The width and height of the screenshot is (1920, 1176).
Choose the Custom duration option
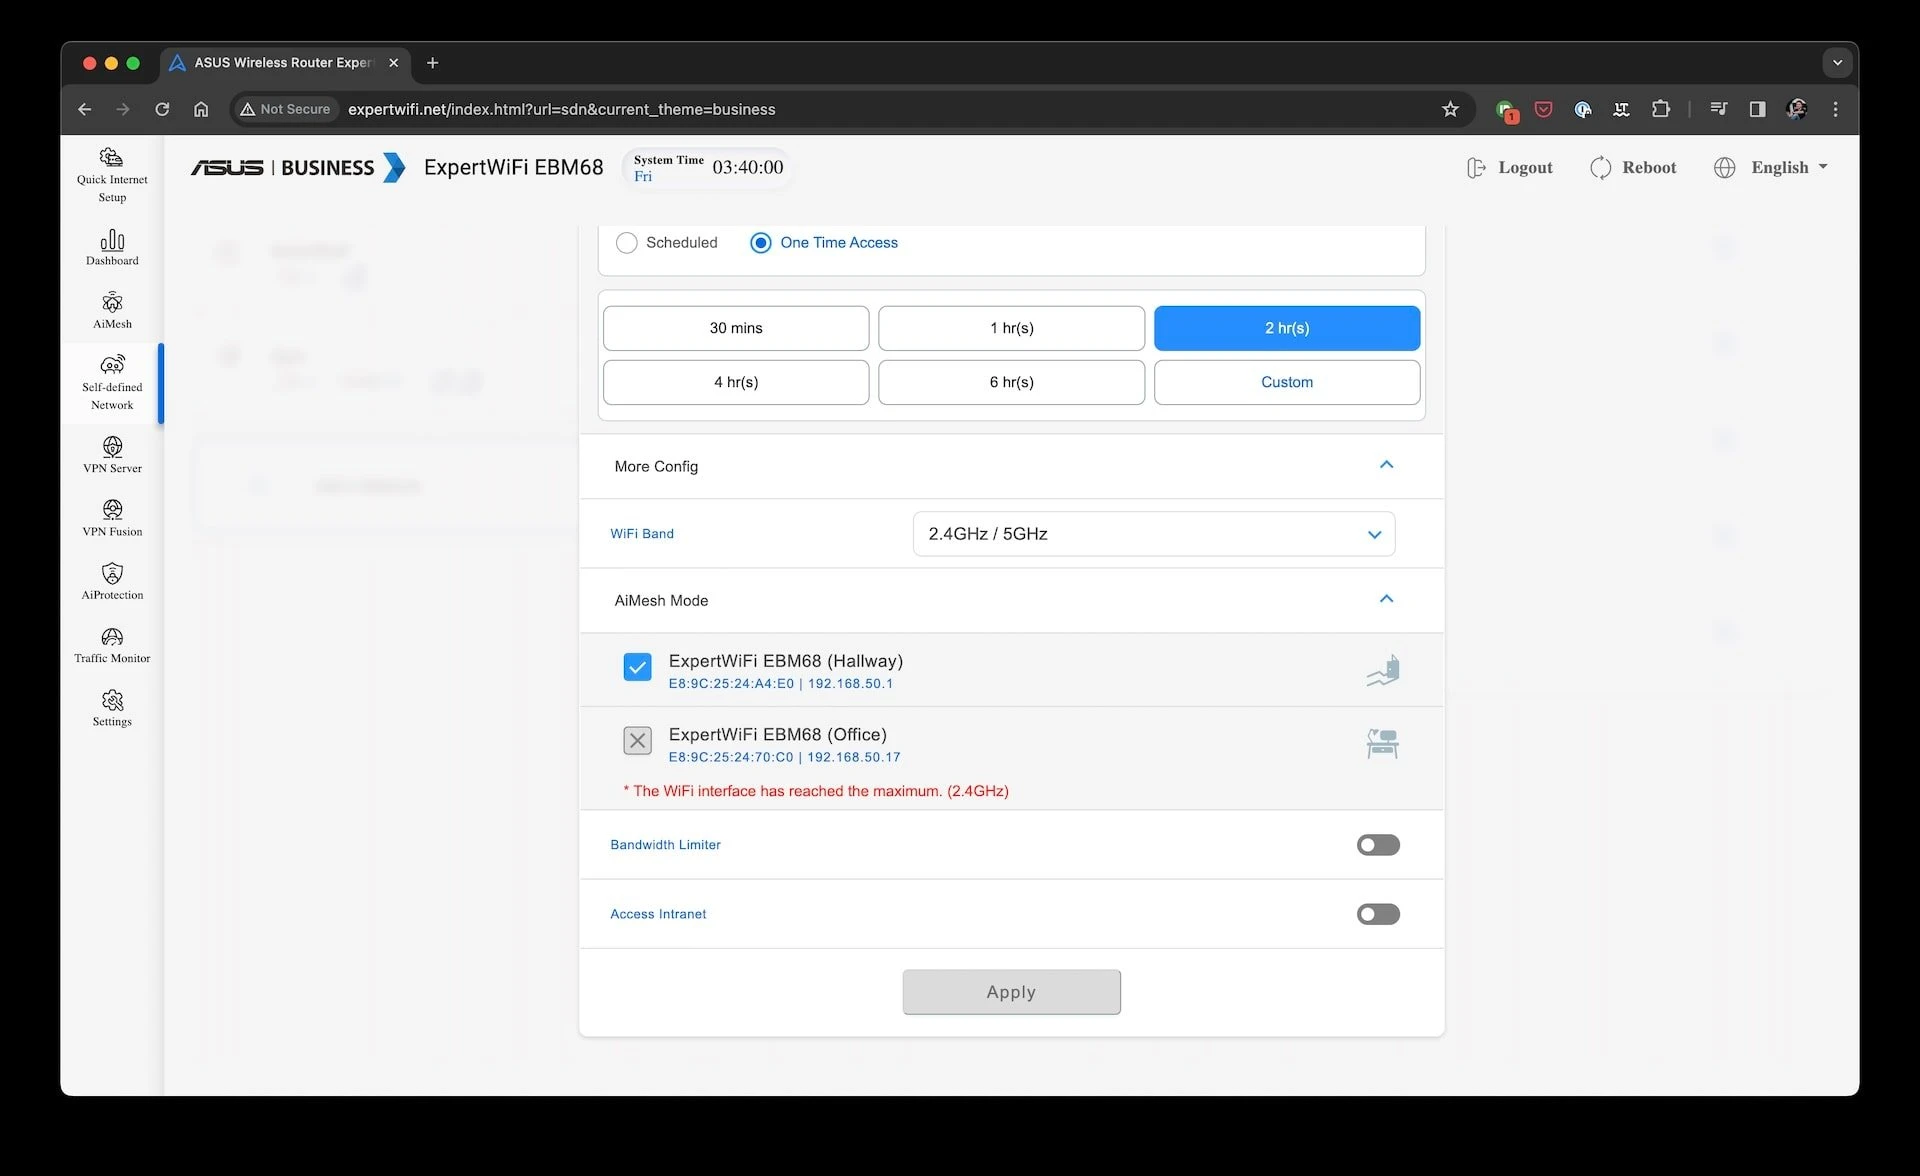click(1287, 382)
